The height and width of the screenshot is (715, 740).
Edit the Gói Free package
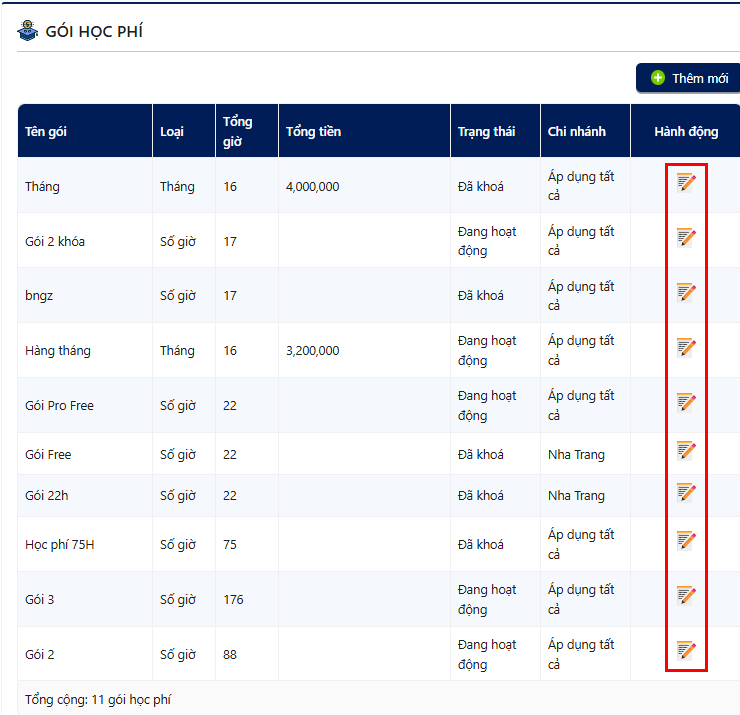686,451
